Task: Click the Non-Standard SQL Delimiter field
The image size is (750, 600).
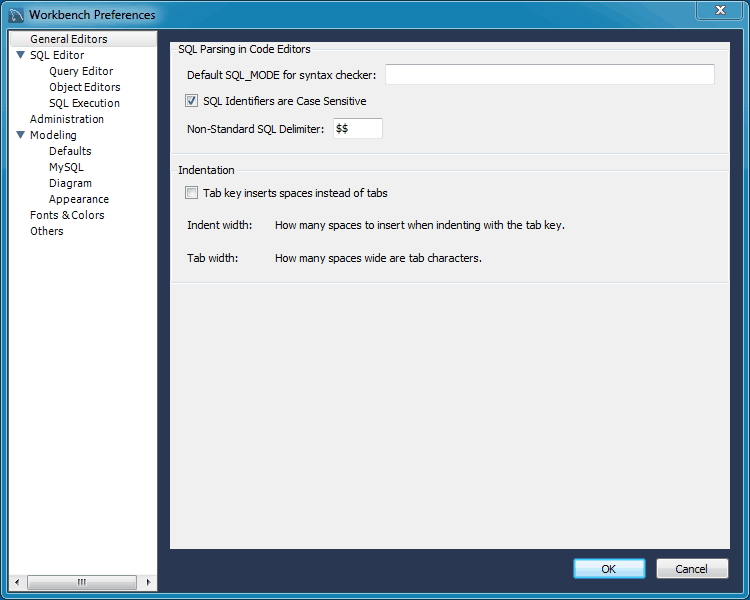Action: (357, 128)
